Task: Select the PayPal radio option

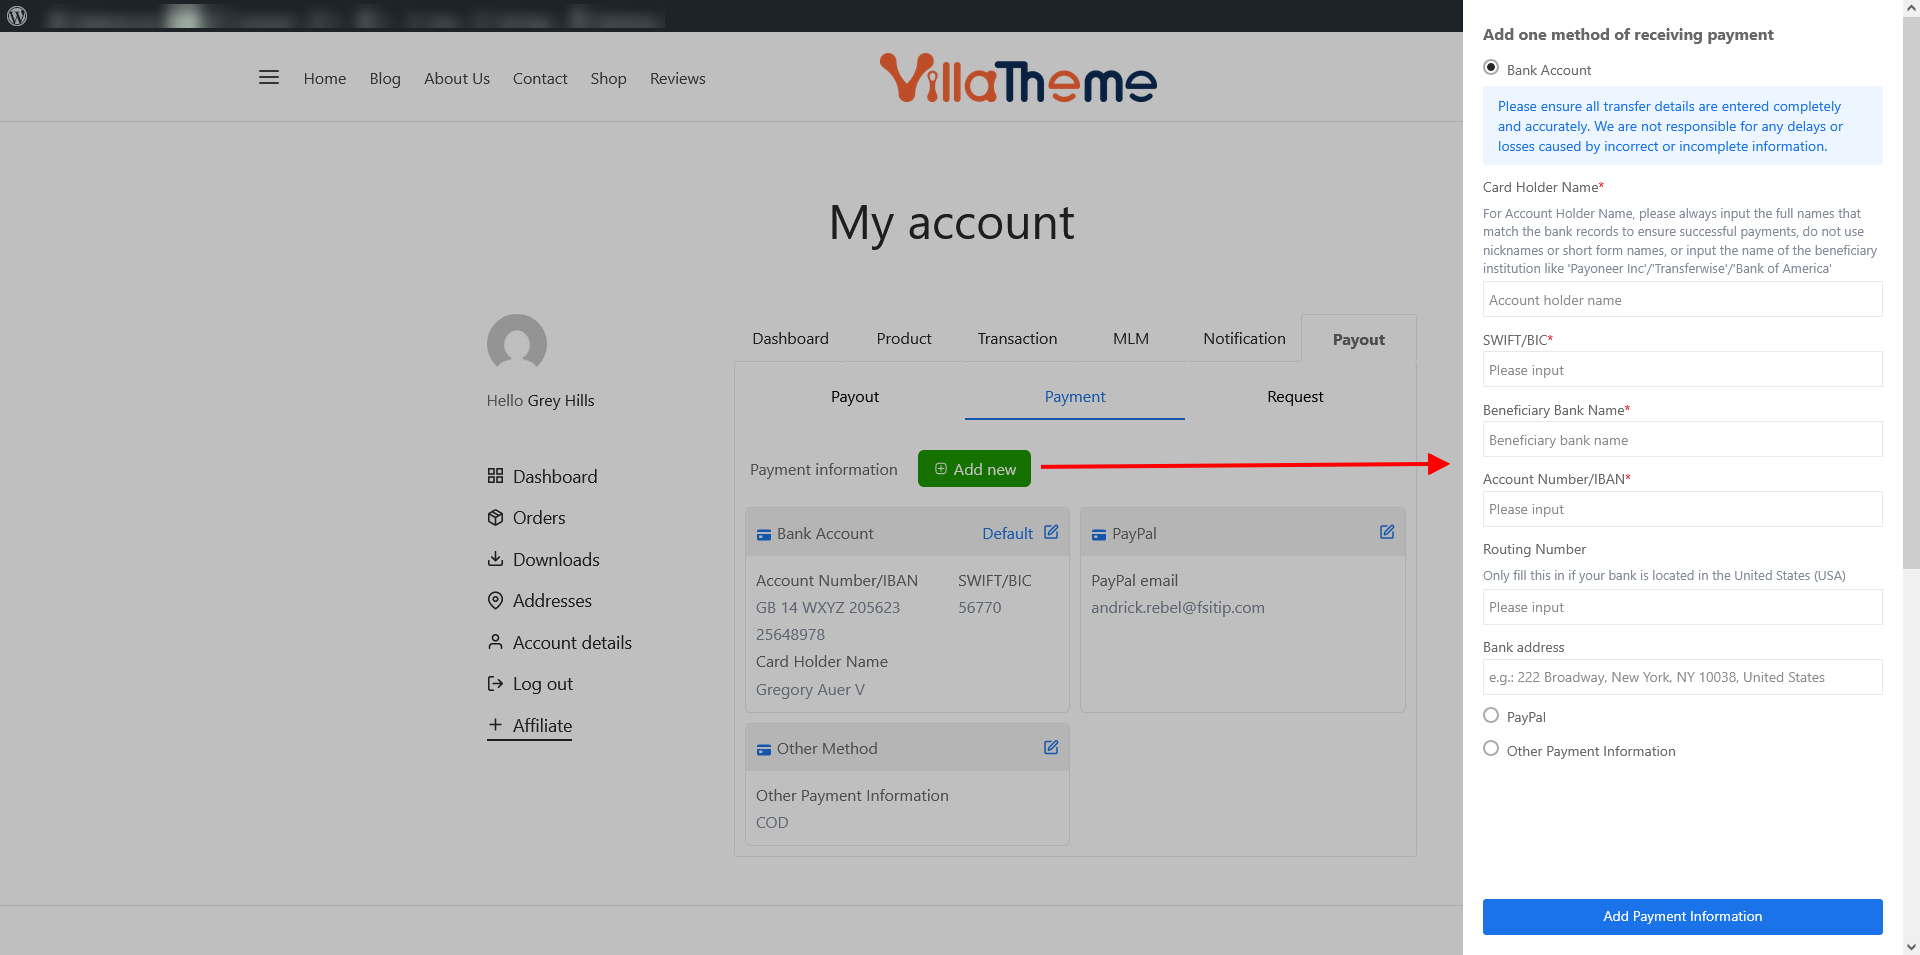Action: 1491,715
